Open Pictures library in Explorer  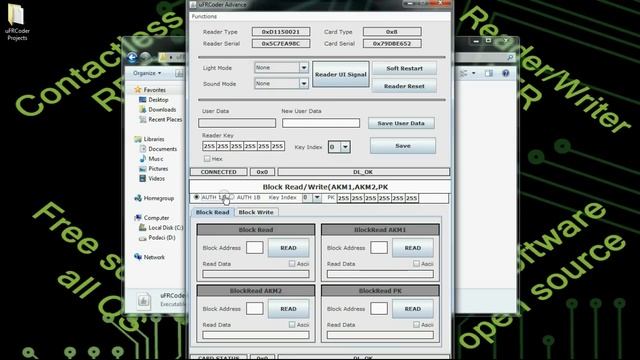[x=153, y=169]
